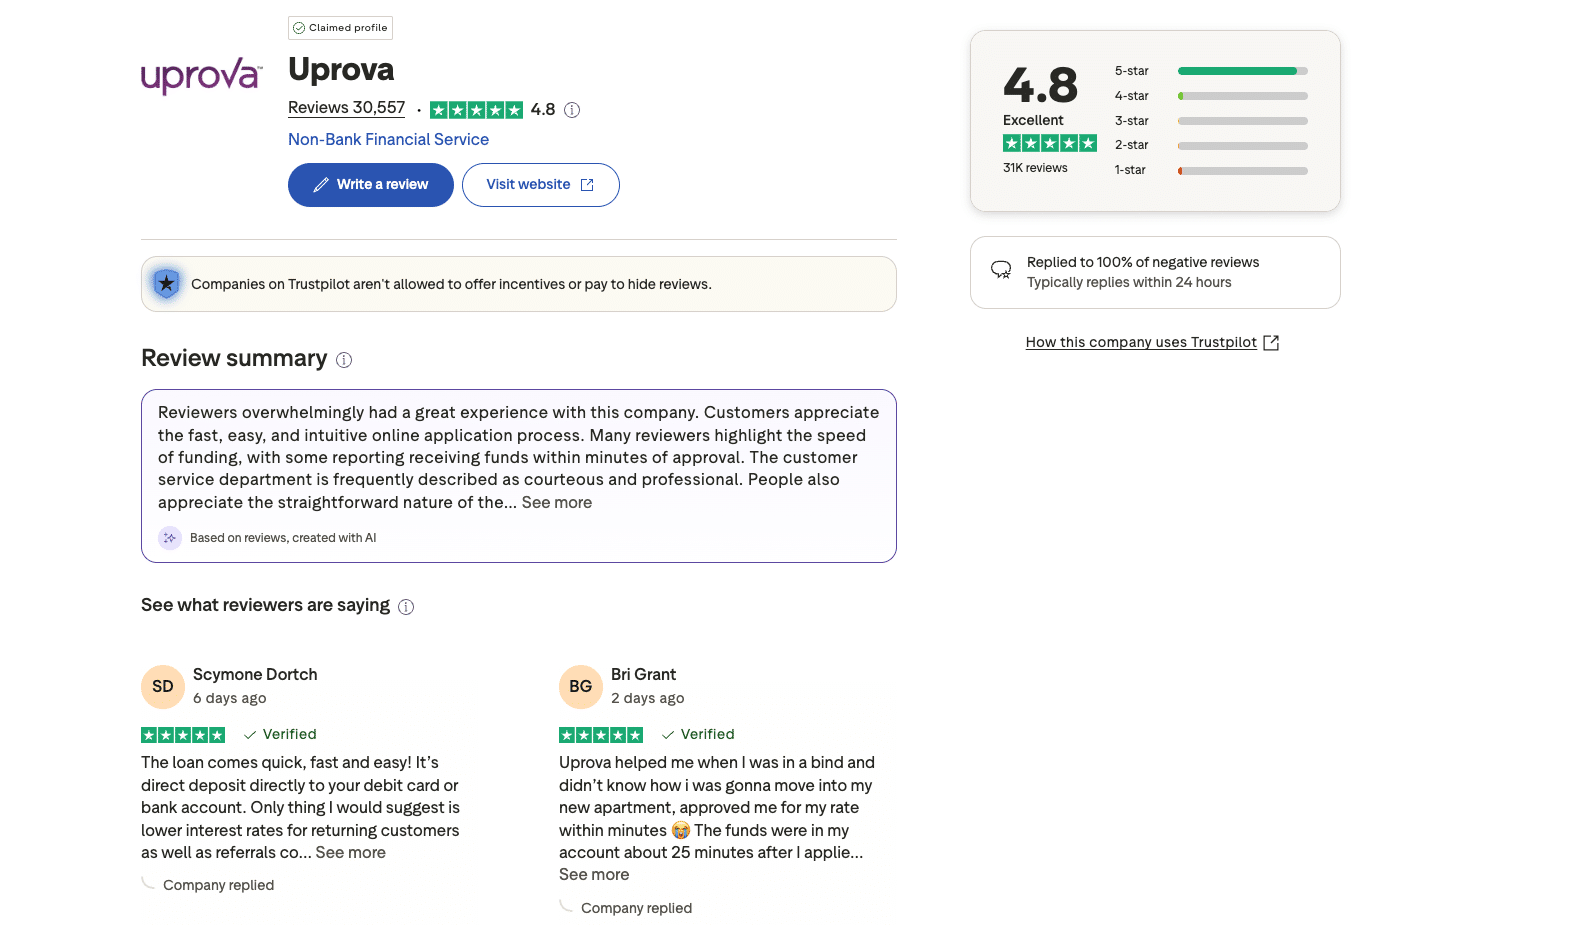Image resolution: width=1571 pixels, height=925 pixels.
Task: Click Scymone Dortch's five-star rating
Action: point(183,735)
